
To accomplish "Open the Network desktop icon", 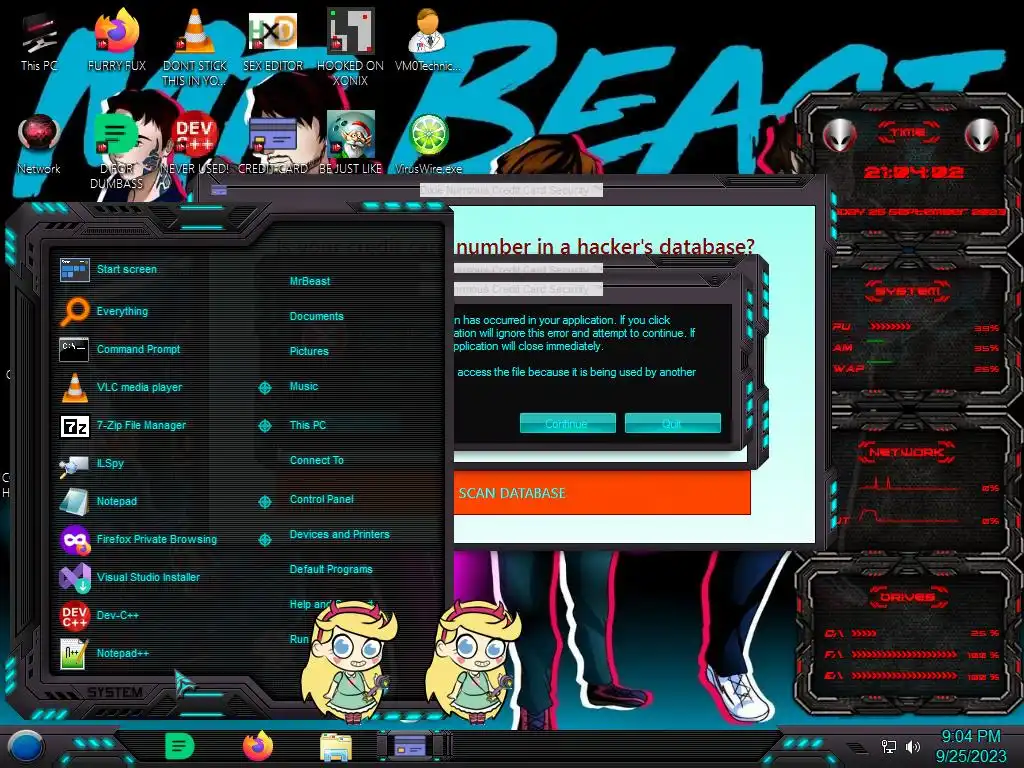I will (x=39, y=144).
